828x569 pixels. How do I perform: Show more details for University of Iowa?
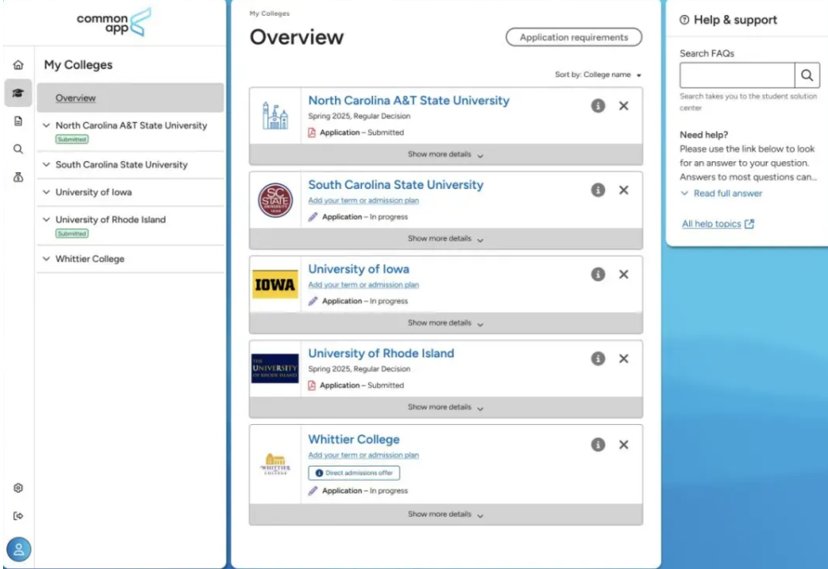coord(446,323)
